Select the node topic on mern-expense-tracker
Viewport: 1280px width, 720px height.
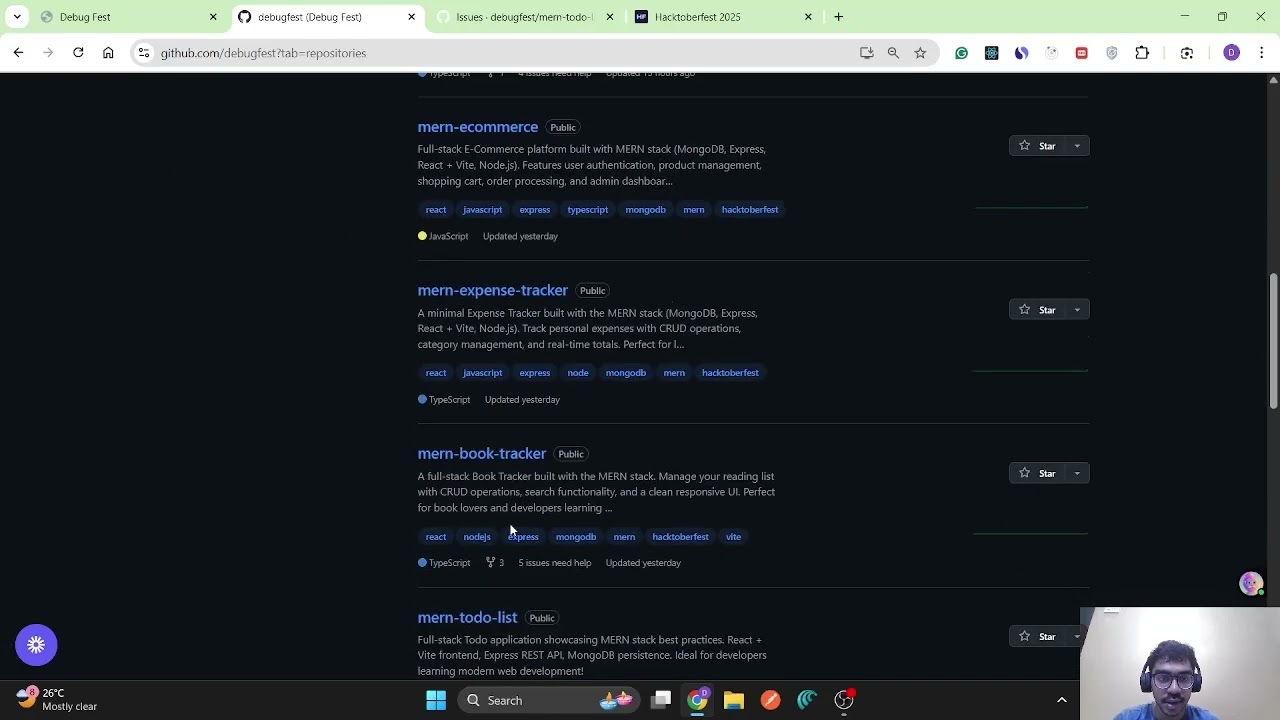tap(577, 373)
